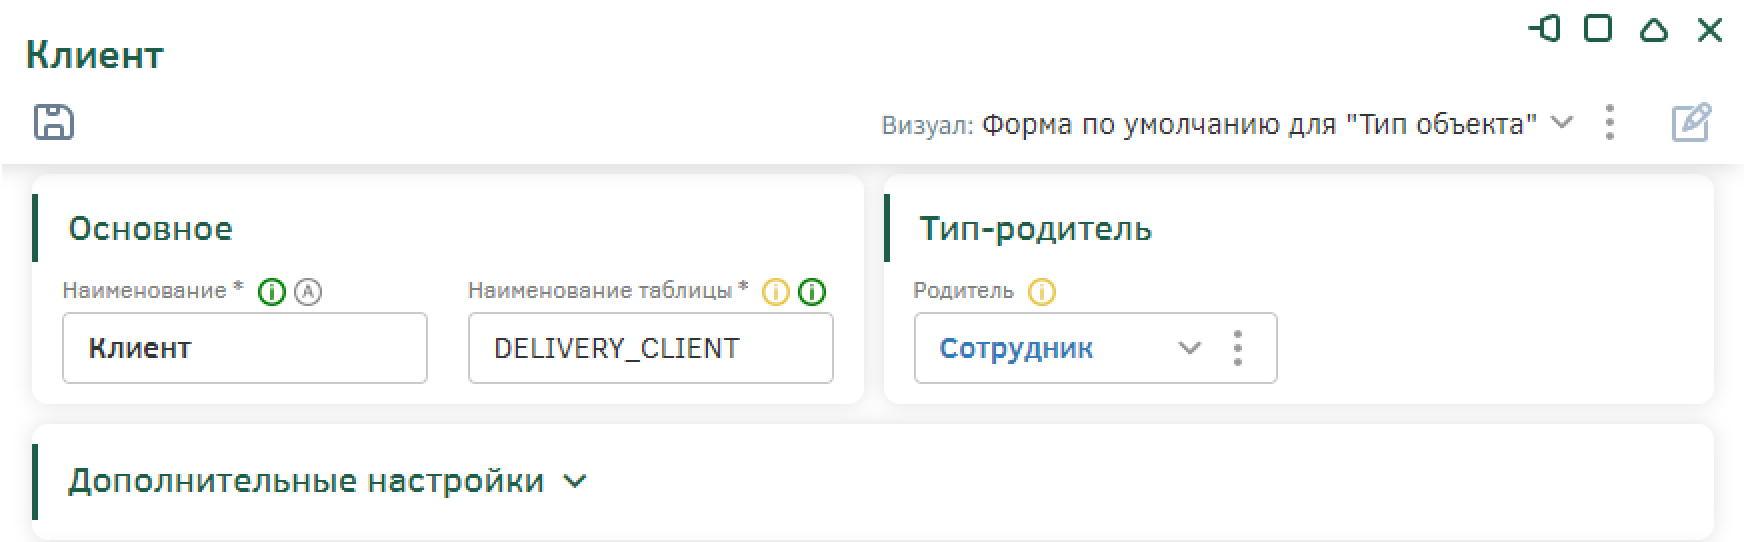This screenshot has height=542, width=1748.
Task: Close the Клиент window
Action: coord(1710,30)
